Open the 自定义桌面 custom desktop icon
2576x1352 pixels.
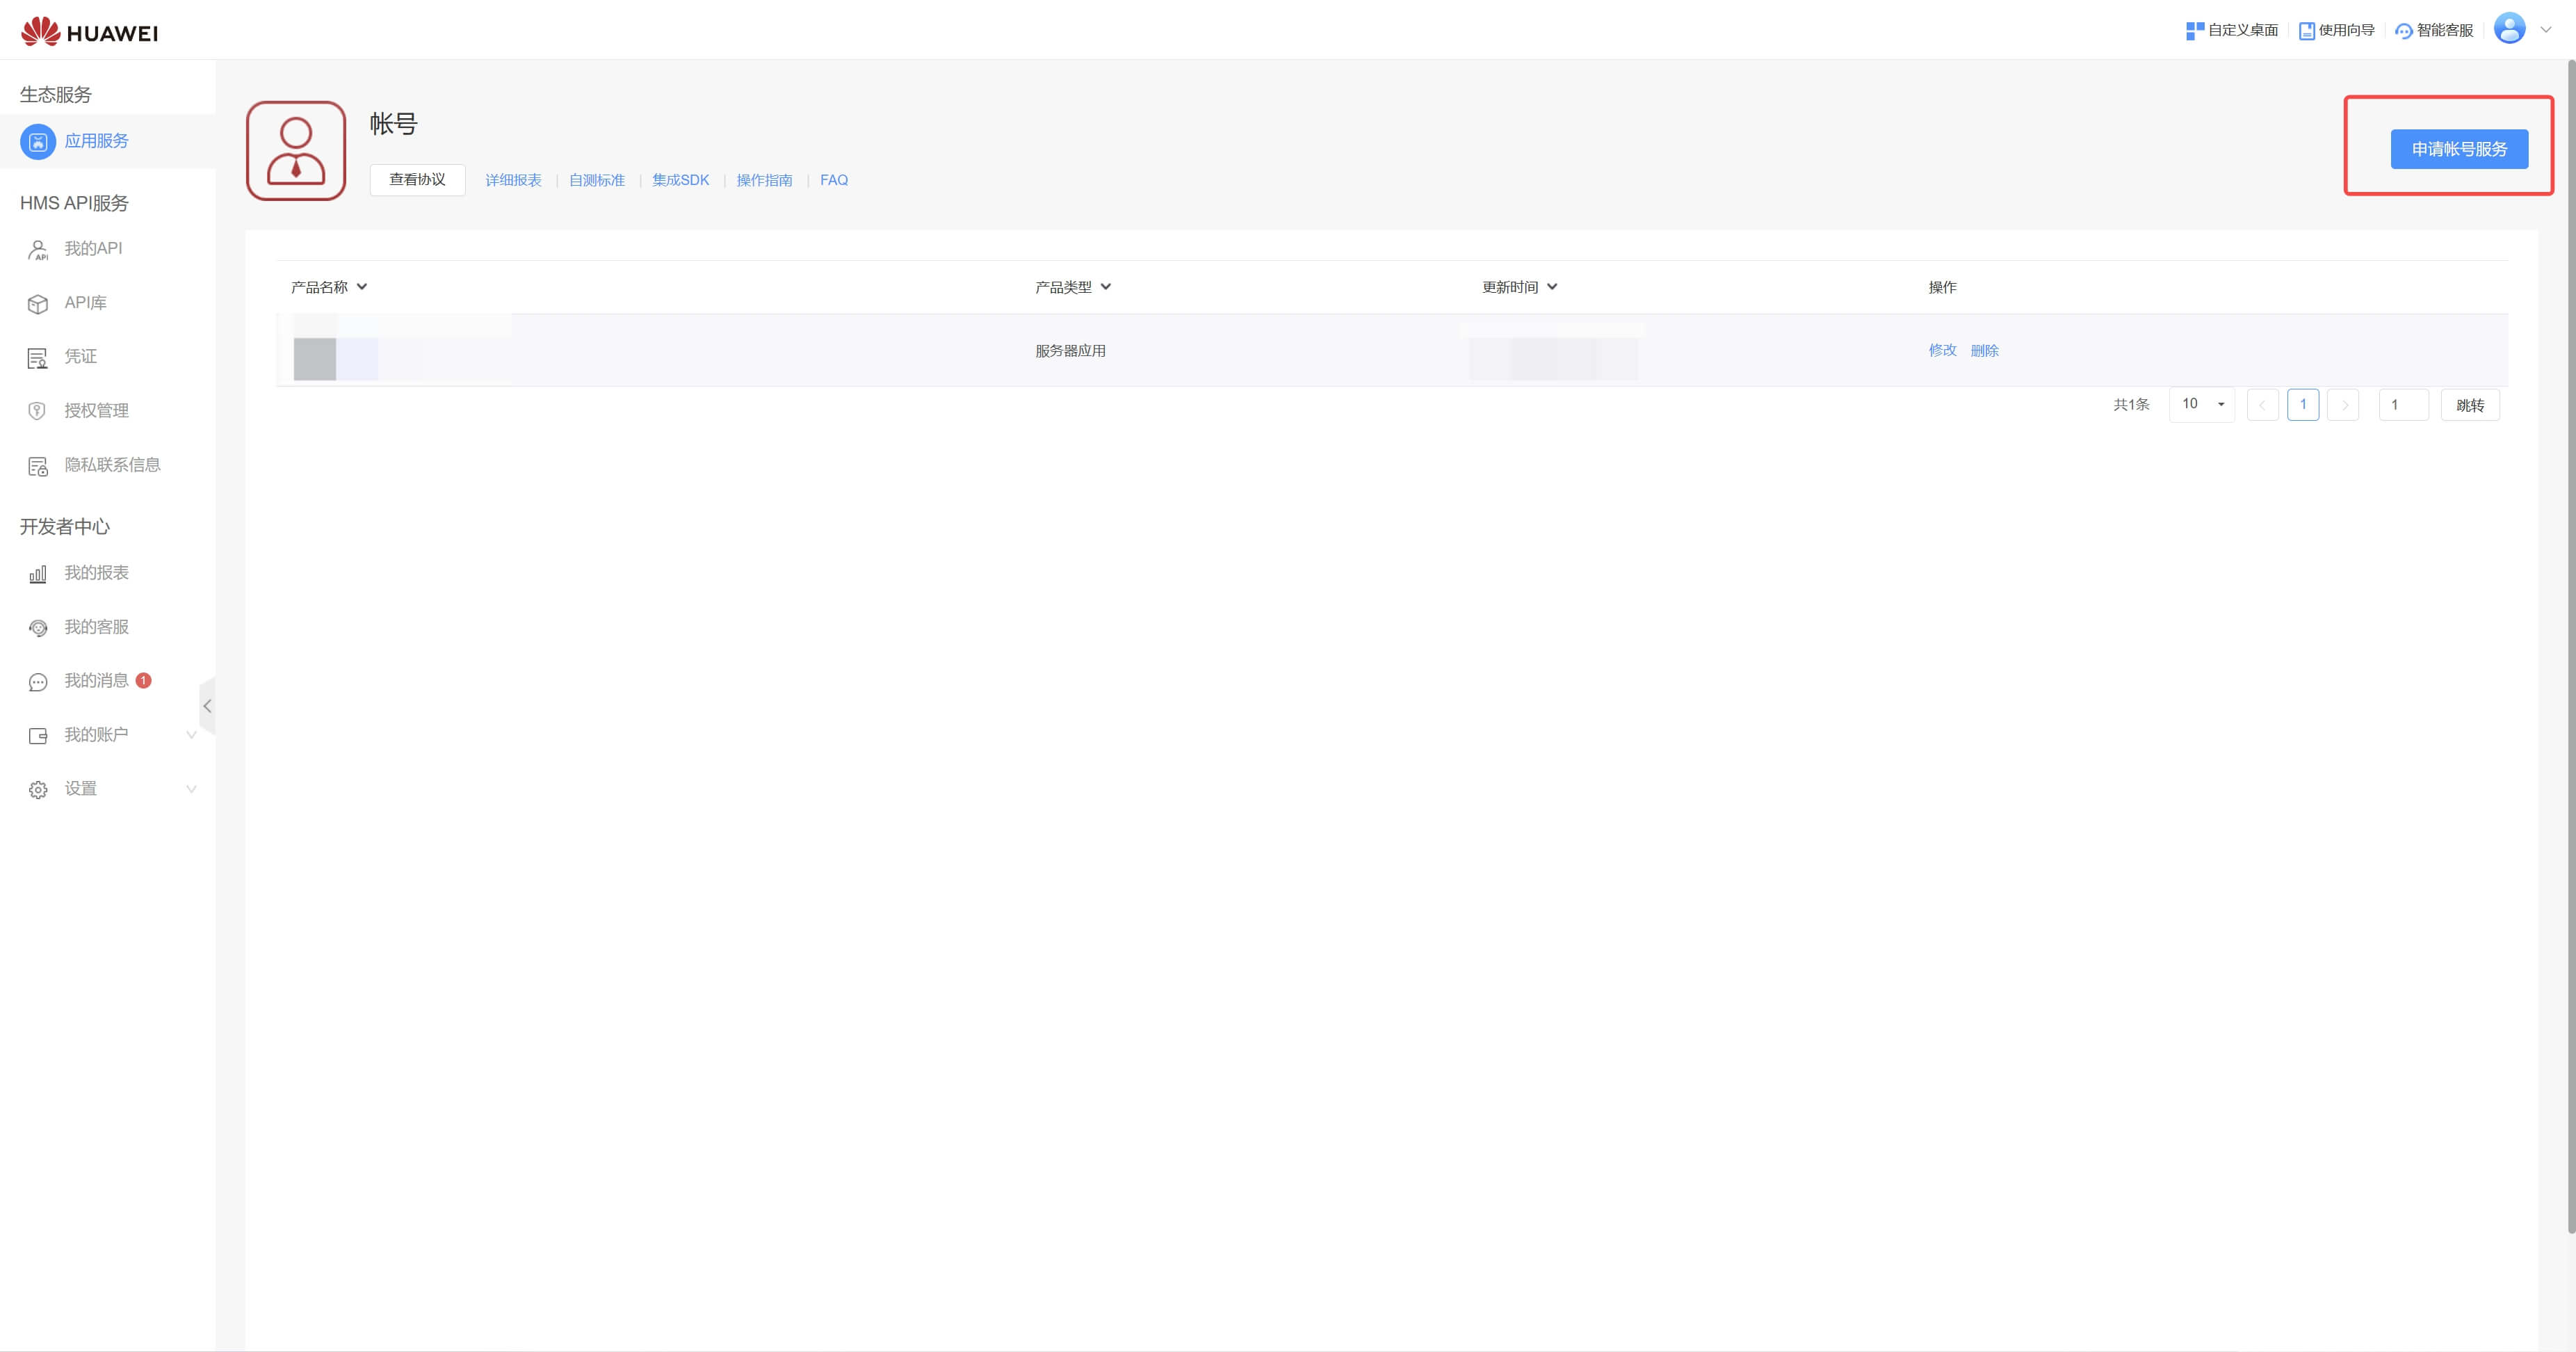click(x=2195, y=31)
